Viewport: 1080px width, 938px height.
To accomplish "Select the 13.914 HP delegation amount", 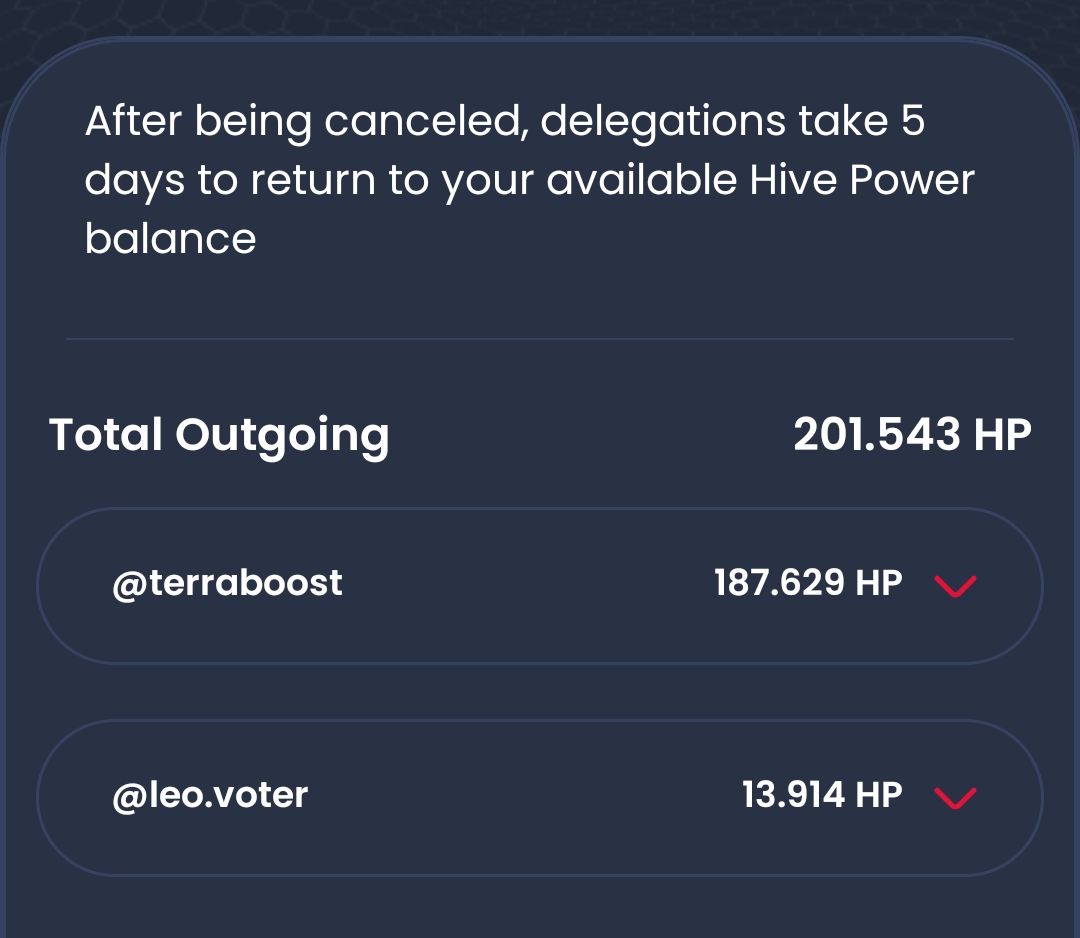I will (822, 795).
